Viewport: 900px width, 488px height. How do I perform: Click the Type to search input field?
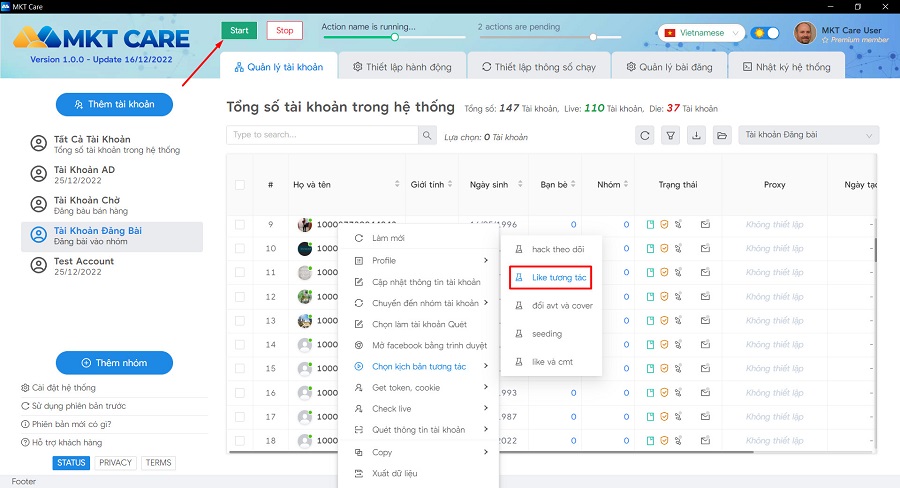tap(322, 136)
